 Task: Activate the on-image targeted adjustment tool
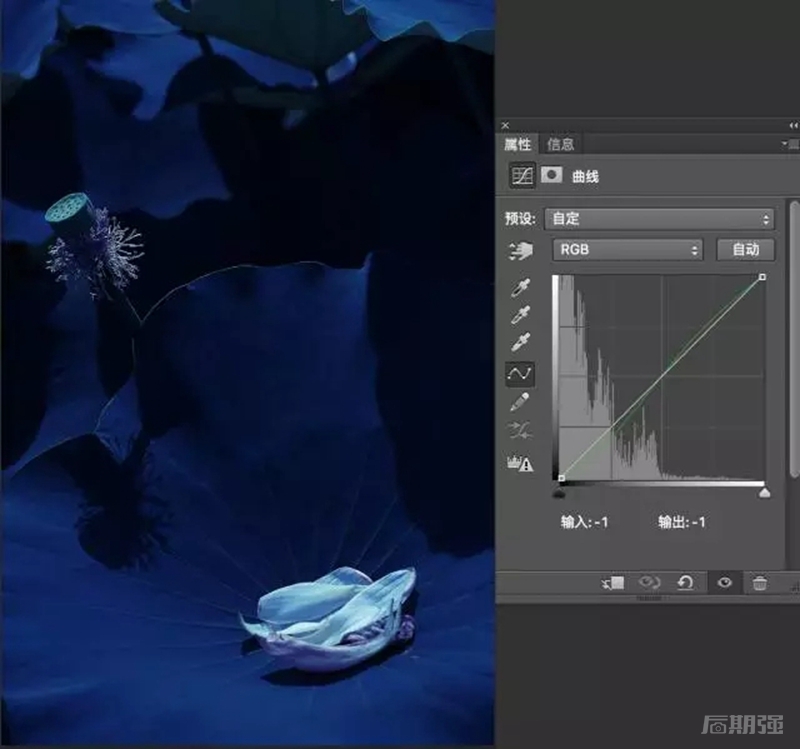520,251
